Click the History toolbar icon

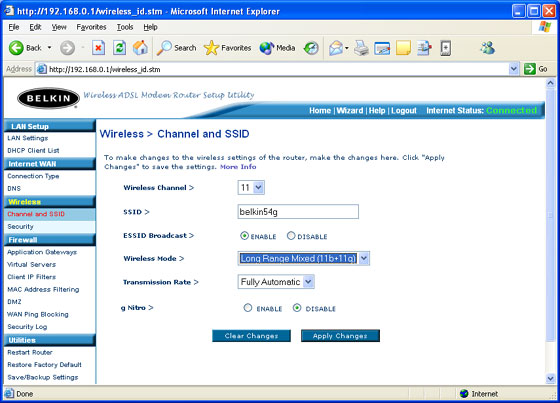coord(311,48)
